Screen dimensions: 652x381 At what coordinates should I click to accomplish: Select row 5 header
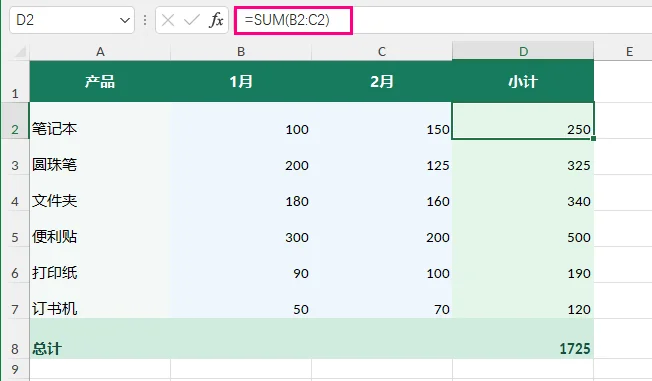[15, 229]
